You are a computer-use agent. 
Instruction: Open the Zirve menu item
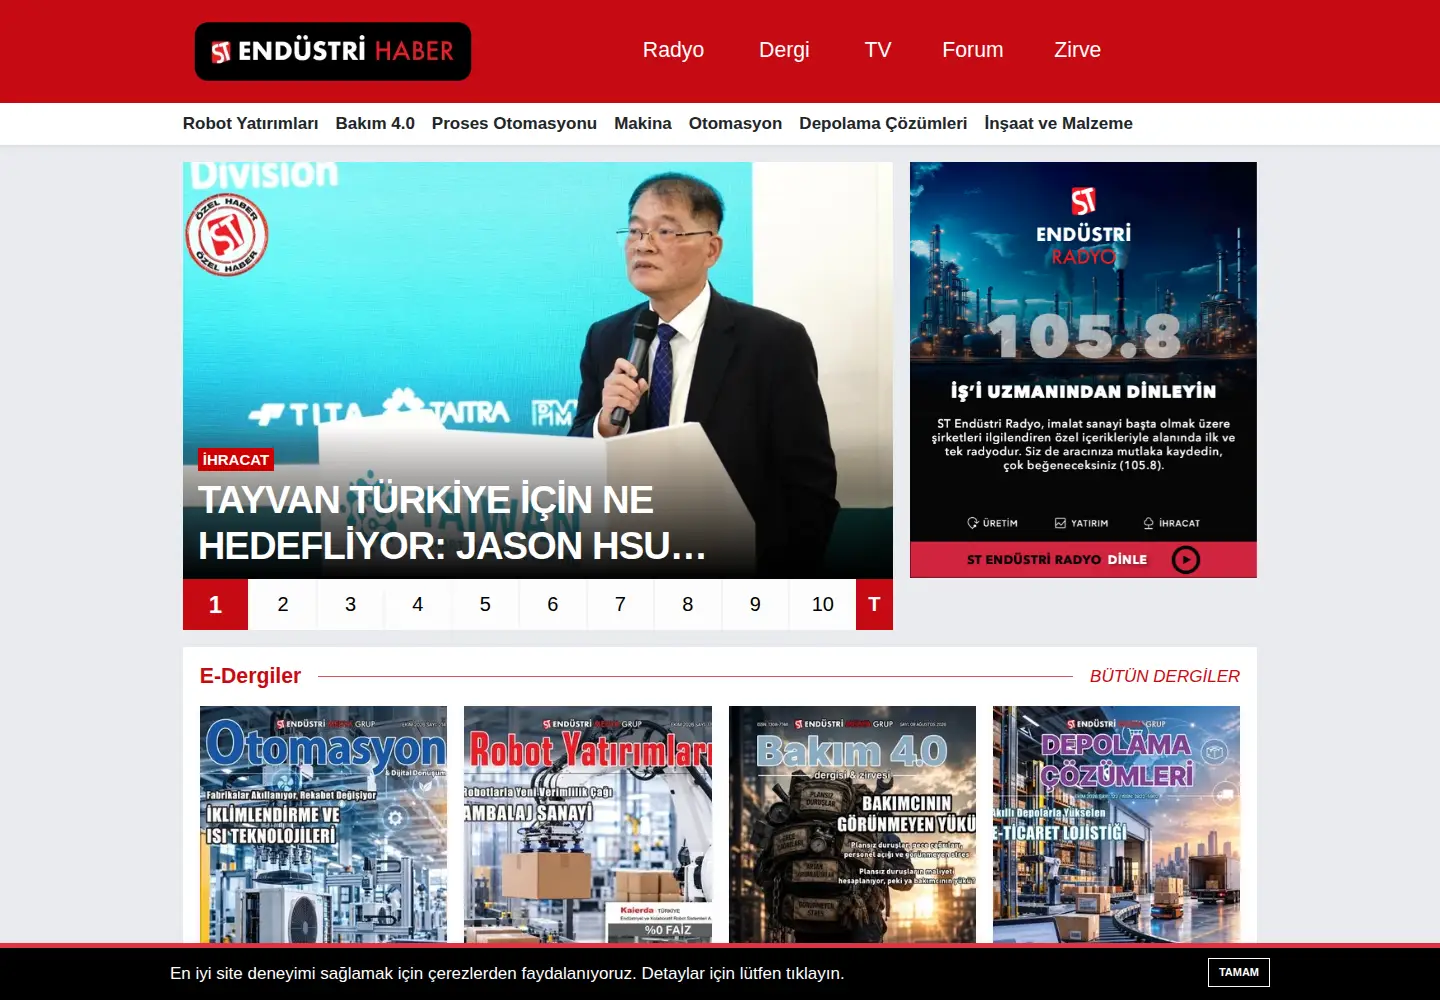coord(1077,50)
